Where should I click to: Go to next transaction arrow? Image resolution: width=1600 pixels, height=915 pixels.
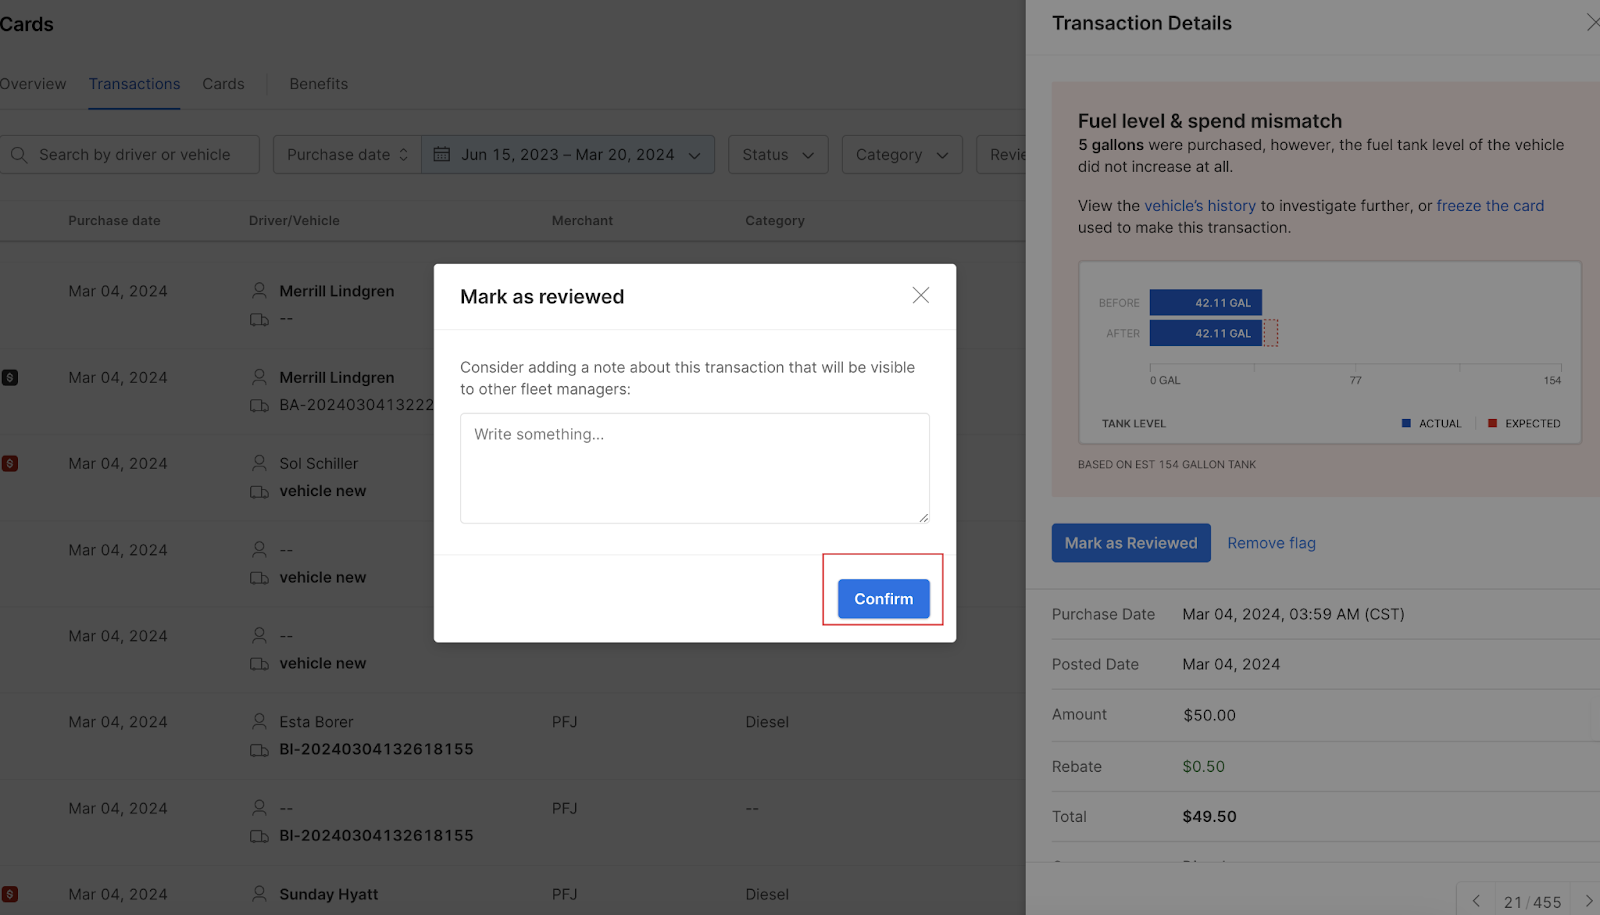[1588, 901]
